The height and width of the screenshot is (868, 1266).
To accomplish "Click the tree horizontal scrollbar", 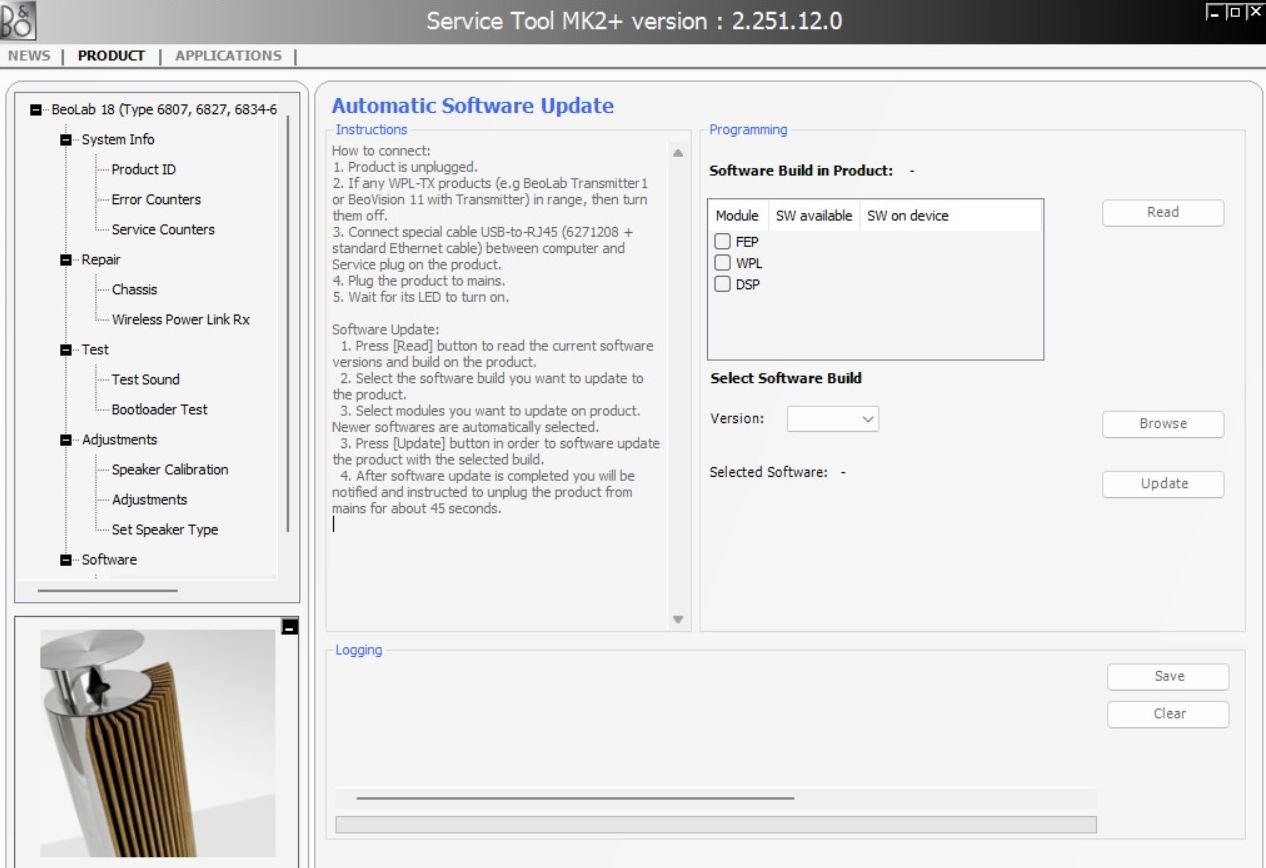I will point(107,590).
